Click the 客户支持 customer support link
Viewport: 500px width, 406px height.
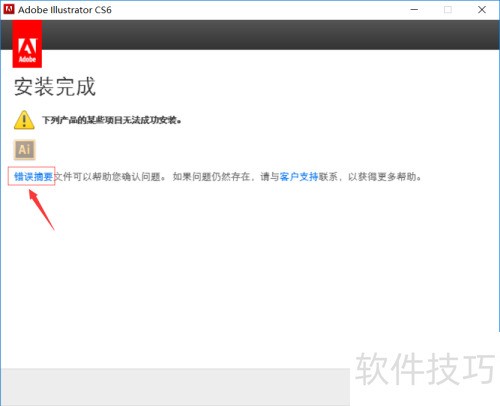click(x=299, y=177)
